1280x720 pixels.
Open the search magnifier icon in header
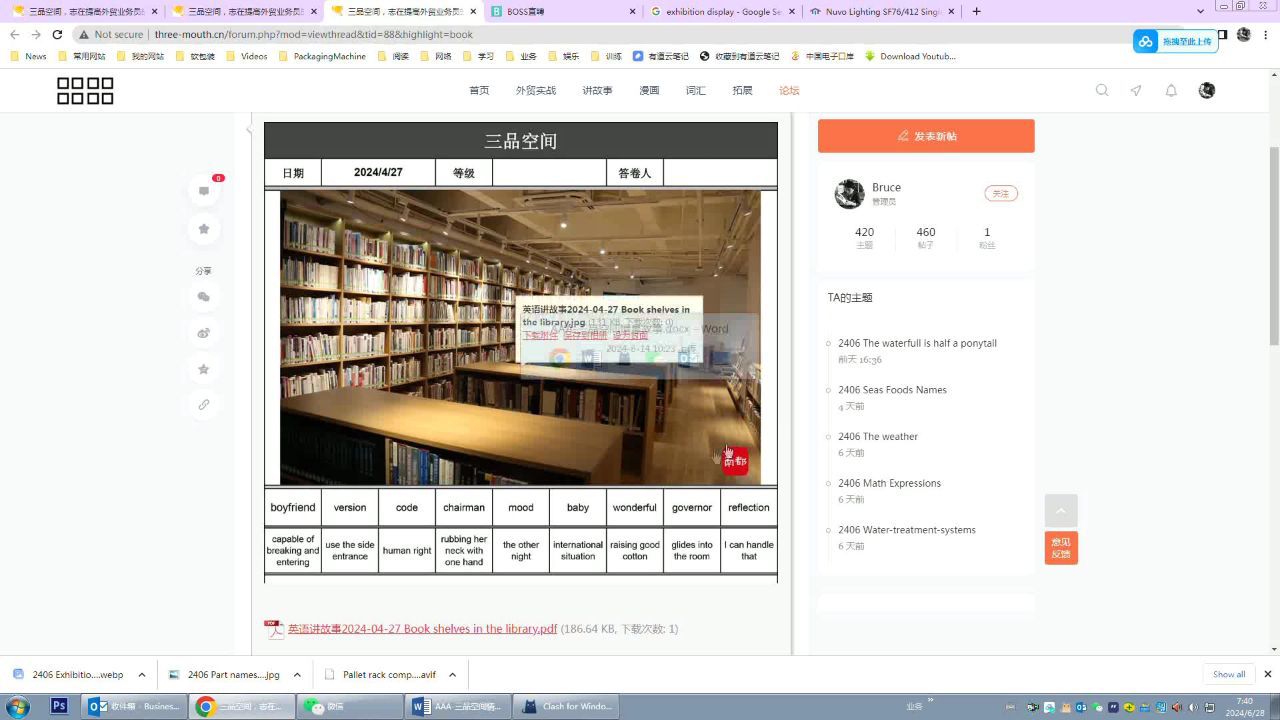pos(1102,90)
